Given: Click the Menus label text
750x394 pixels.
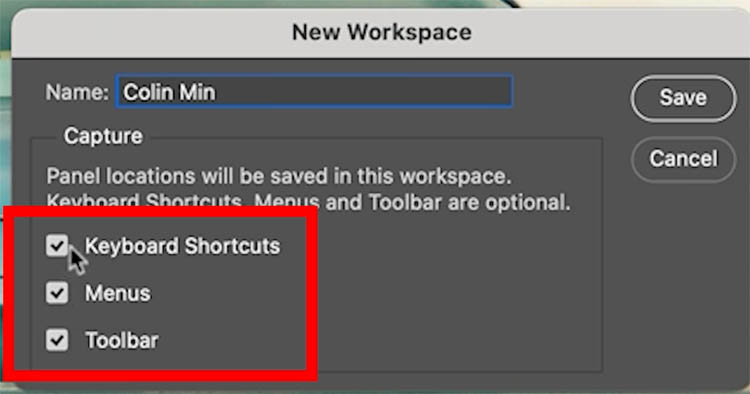Looking at the screenshot, I should click(x=118, y=293).
